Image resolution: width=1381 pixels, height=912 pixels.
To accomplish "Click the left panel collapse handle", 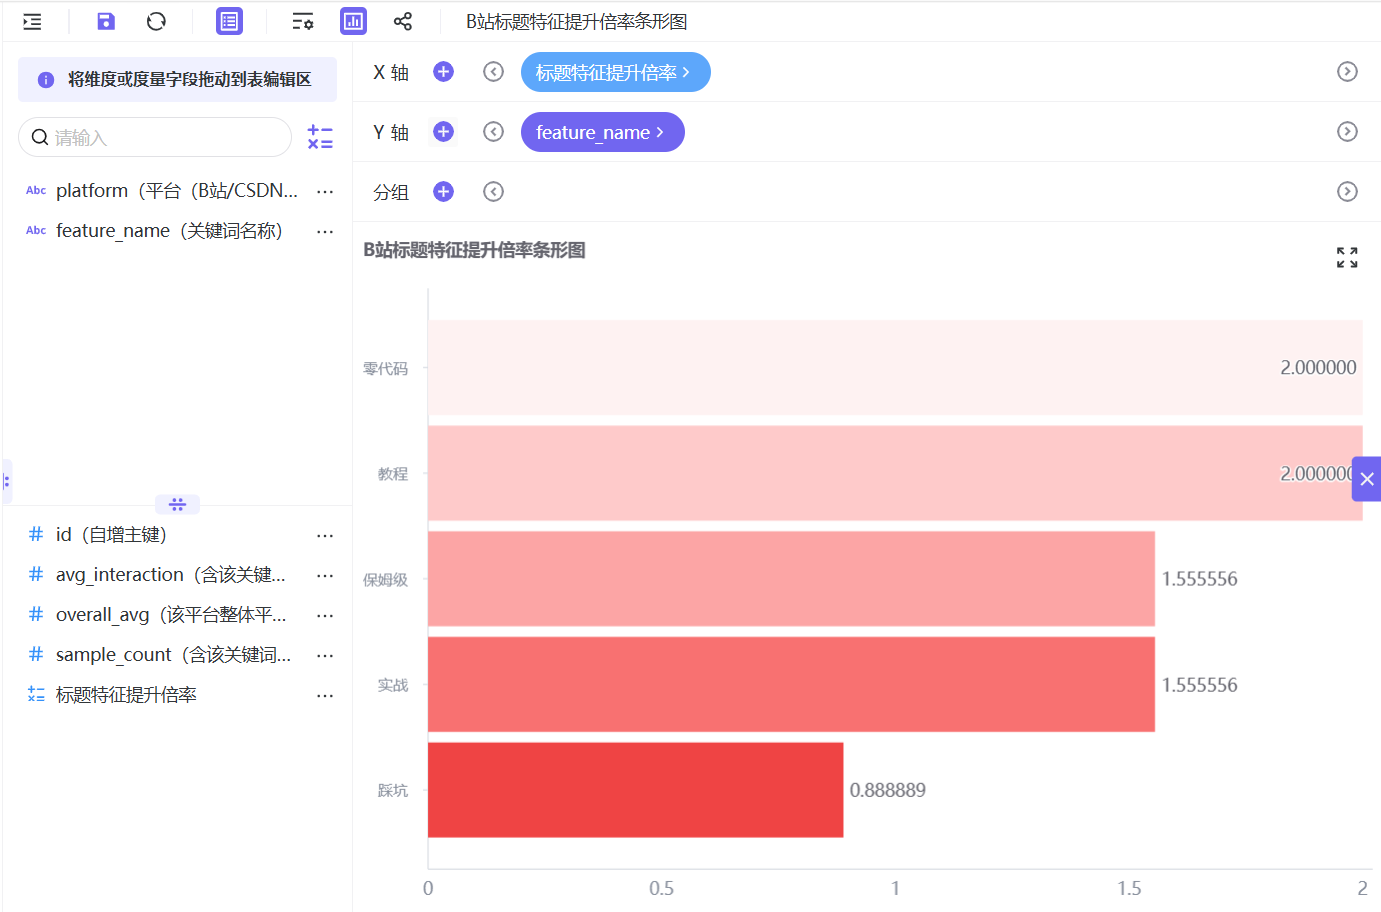I will pos(7,481).
